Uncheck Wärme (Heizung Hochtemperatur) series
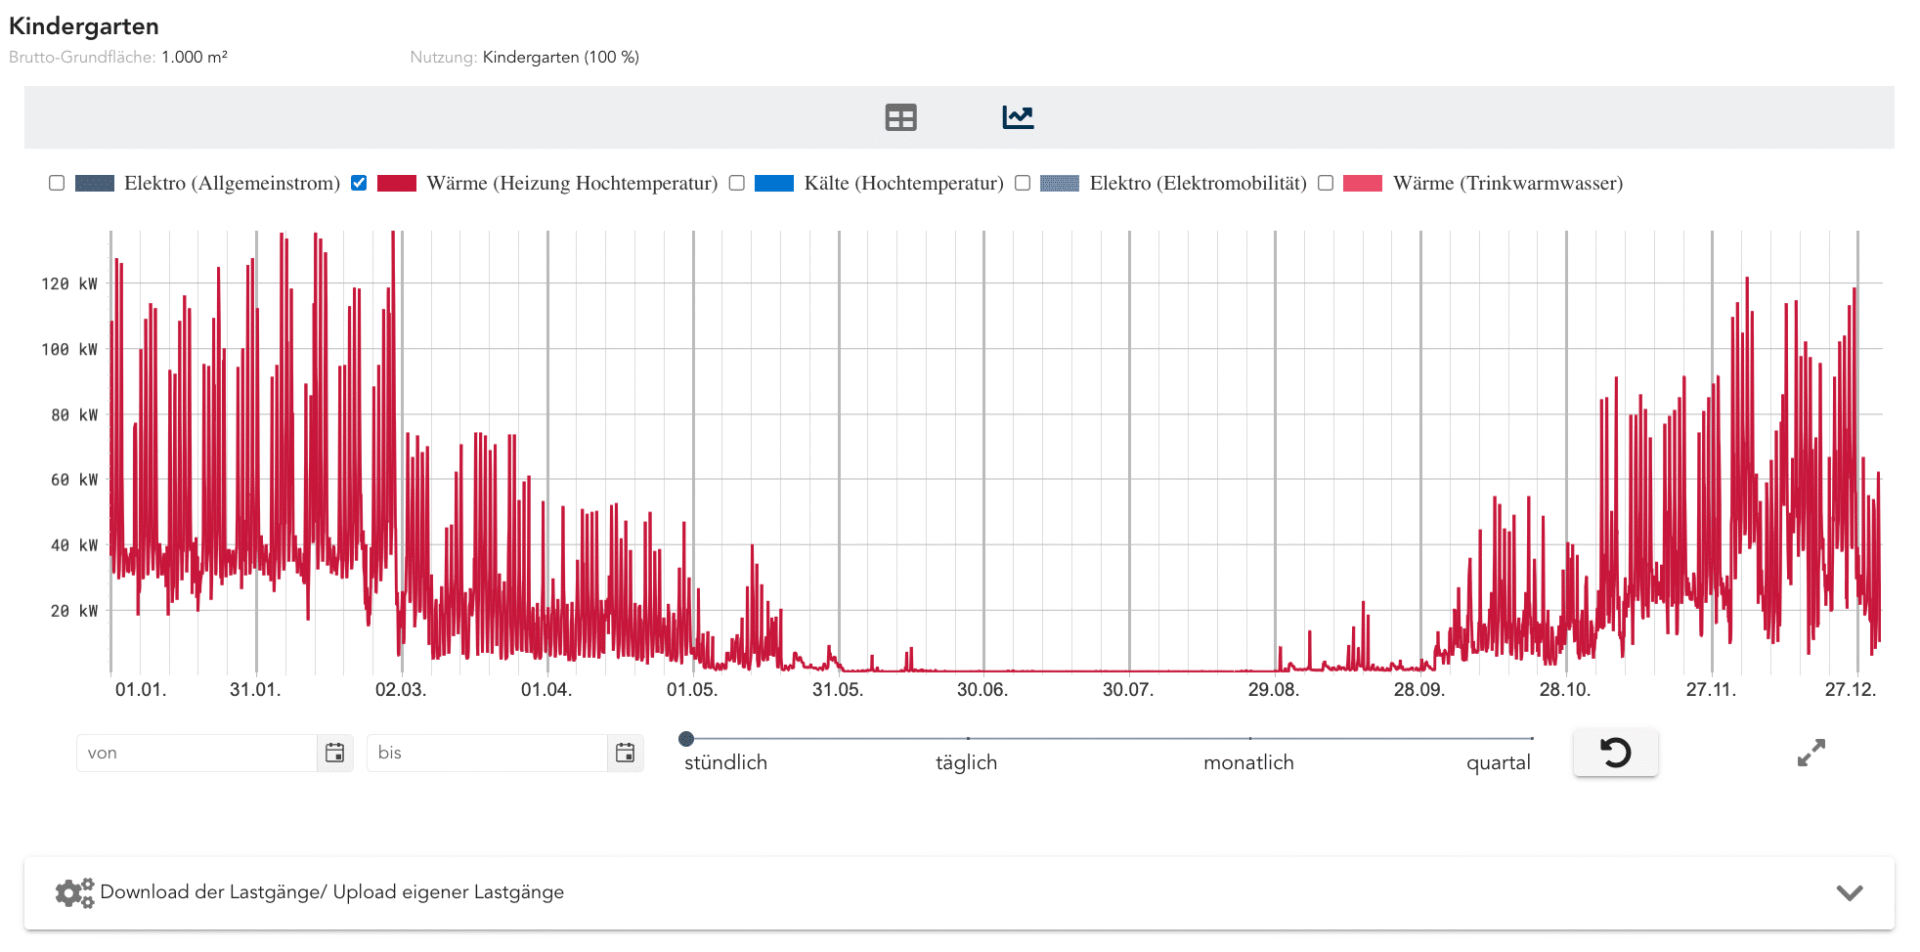1920x952 pixels. (x=359, y=183)
